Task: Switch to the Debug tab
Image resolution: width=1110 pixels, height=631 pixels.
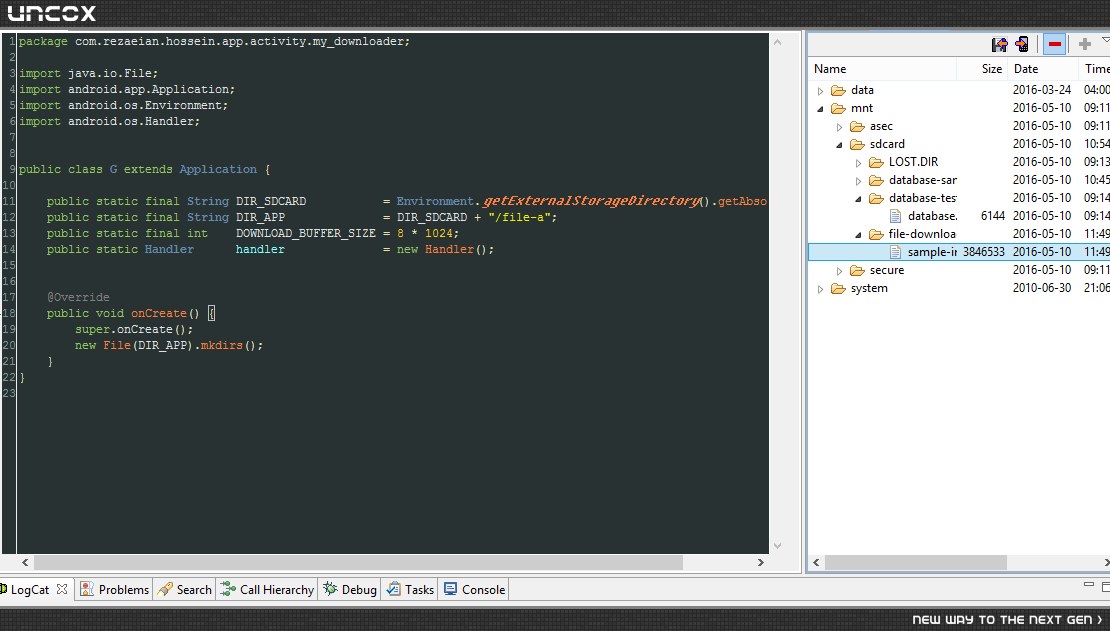Action: point(350,589)
